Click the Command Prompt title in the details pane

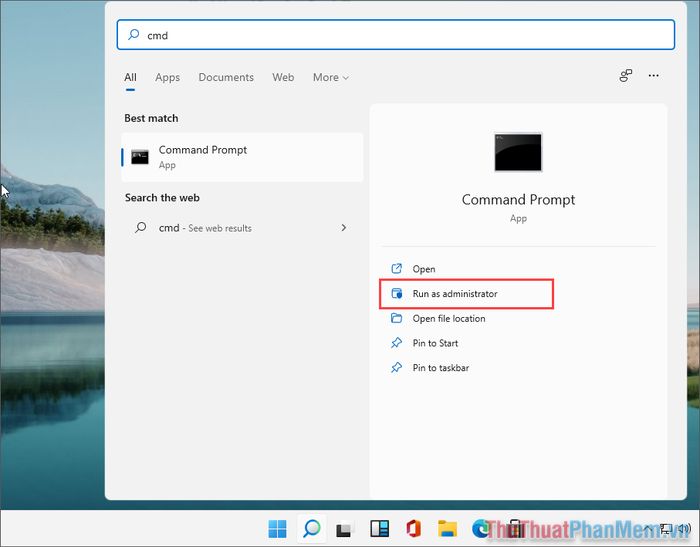coord(518,200)
